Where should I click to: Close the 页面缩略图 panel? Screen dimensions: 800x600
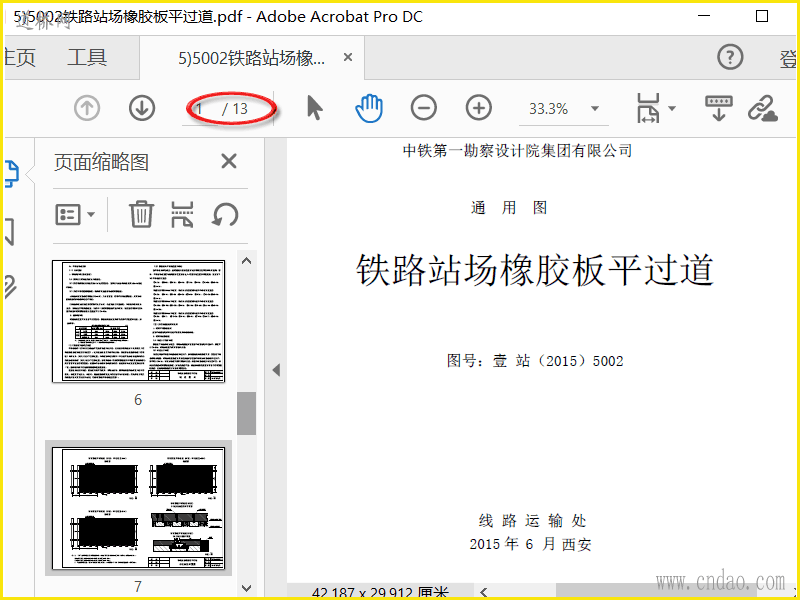(229, 161)
